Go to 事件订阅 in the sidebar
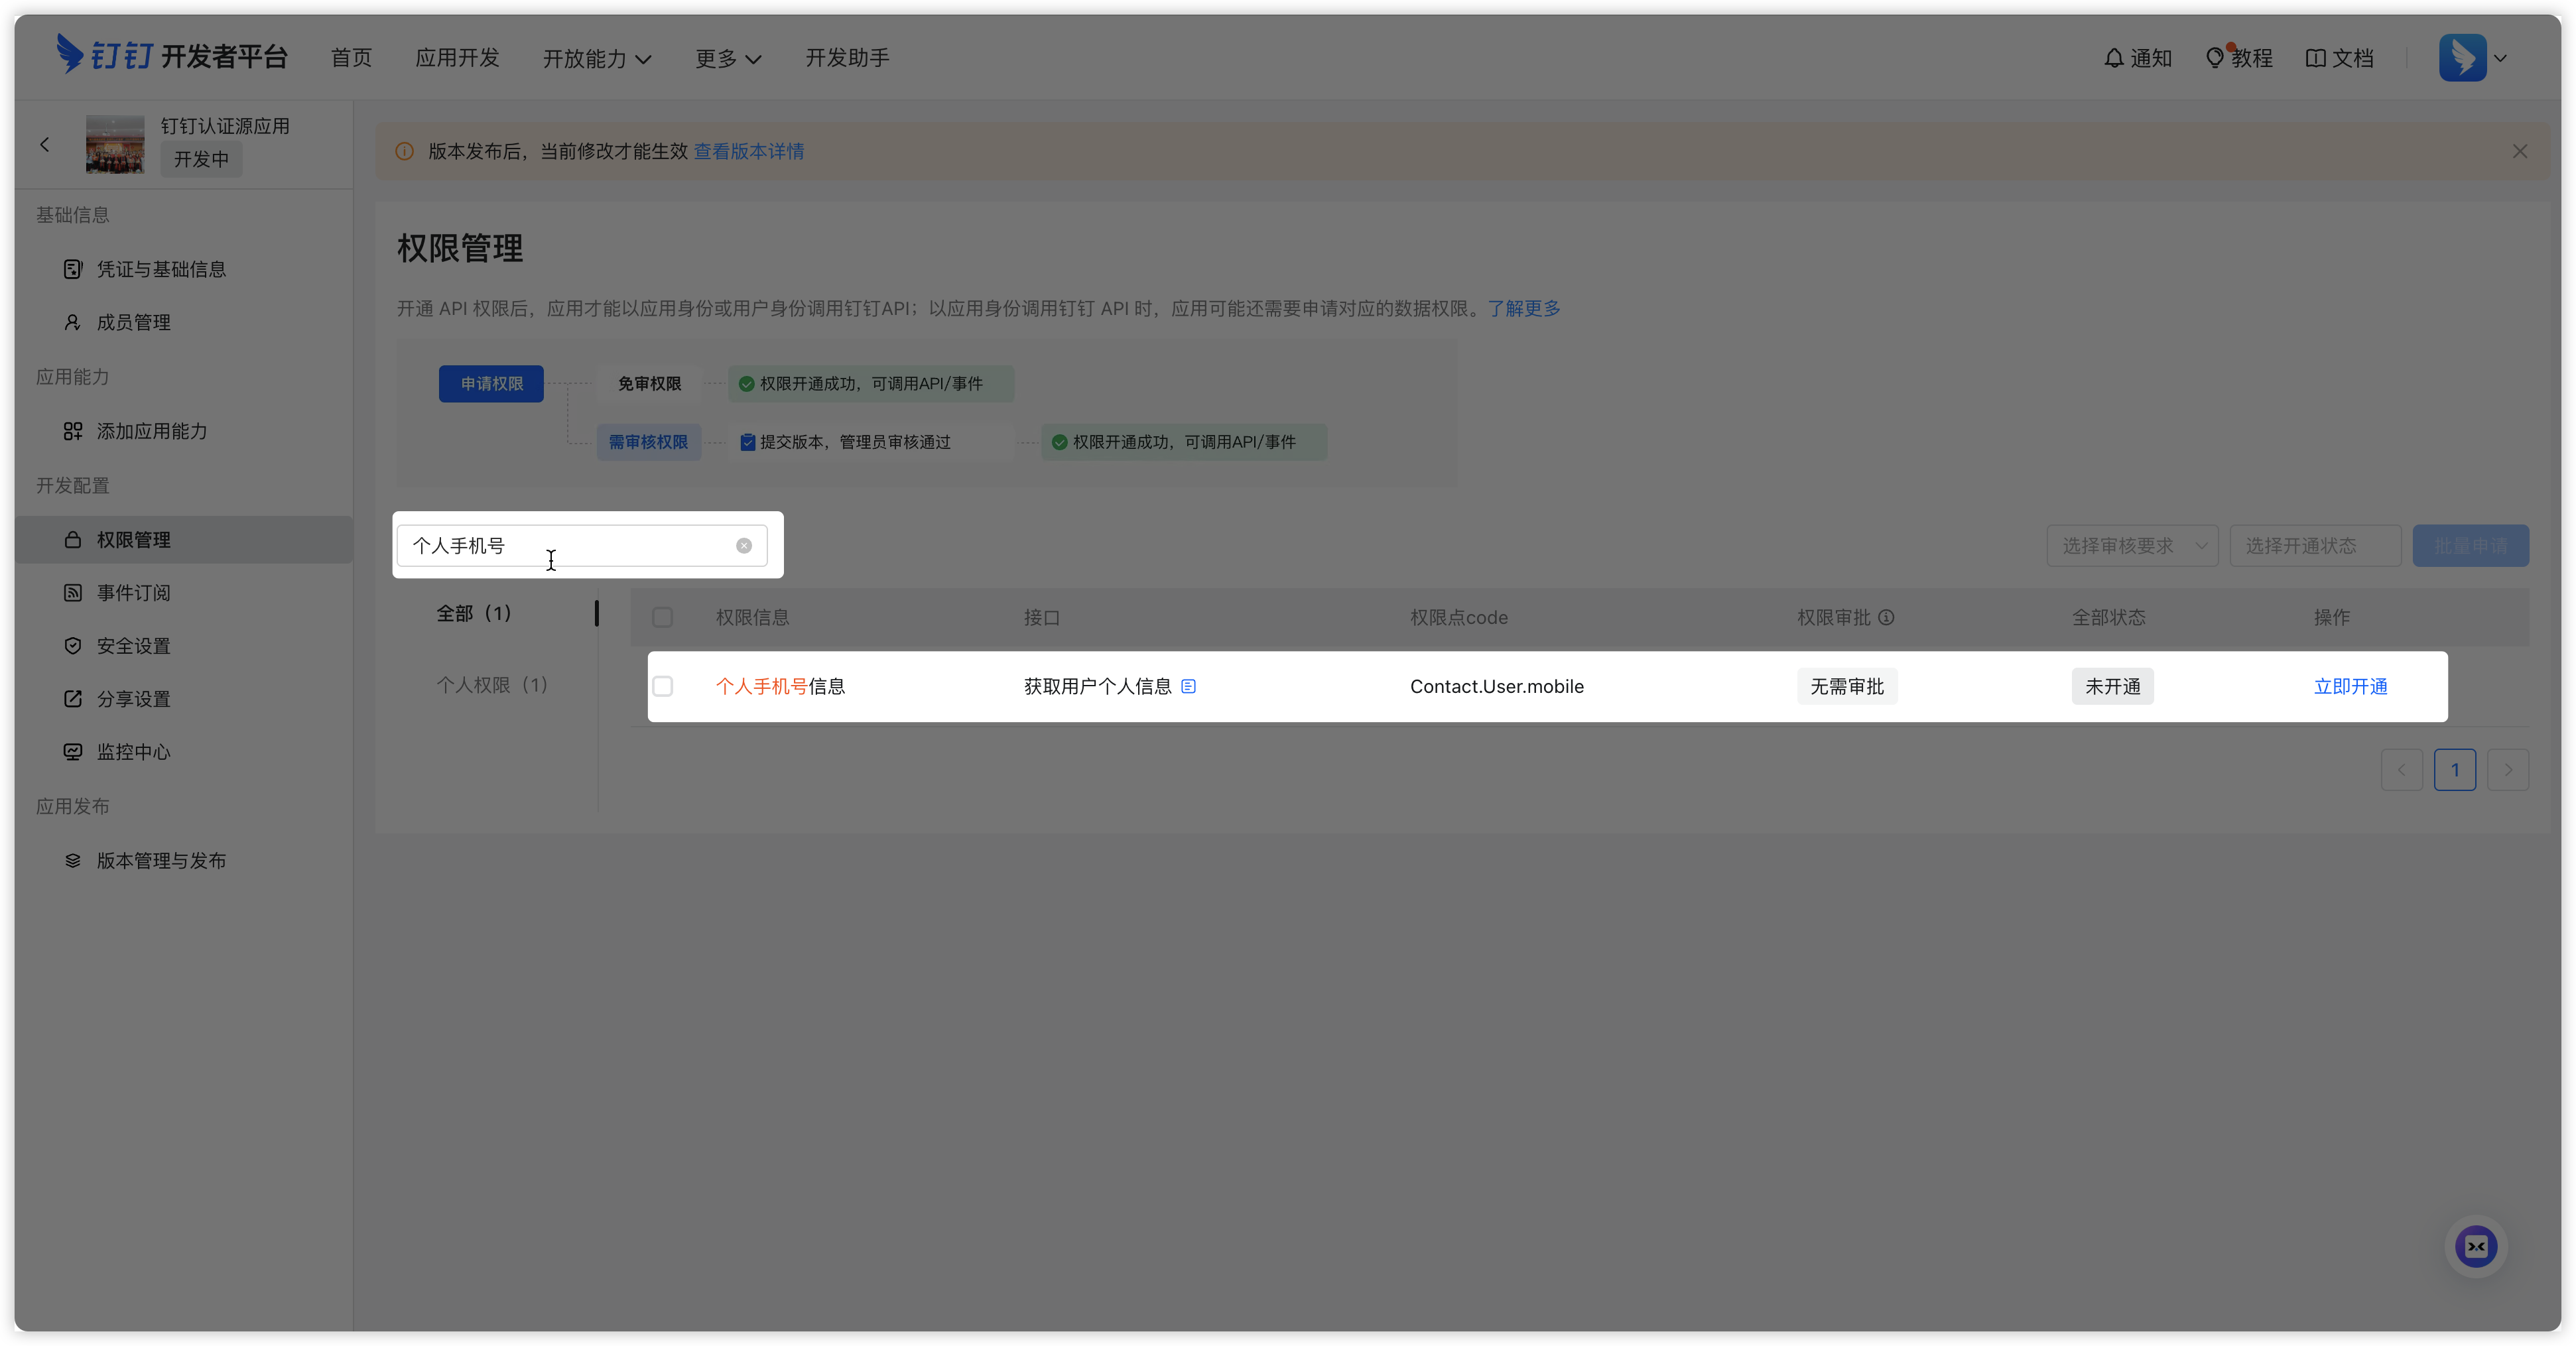Screen dimensions: 2576x1346 pyautogui.click(x=133, y=593)
